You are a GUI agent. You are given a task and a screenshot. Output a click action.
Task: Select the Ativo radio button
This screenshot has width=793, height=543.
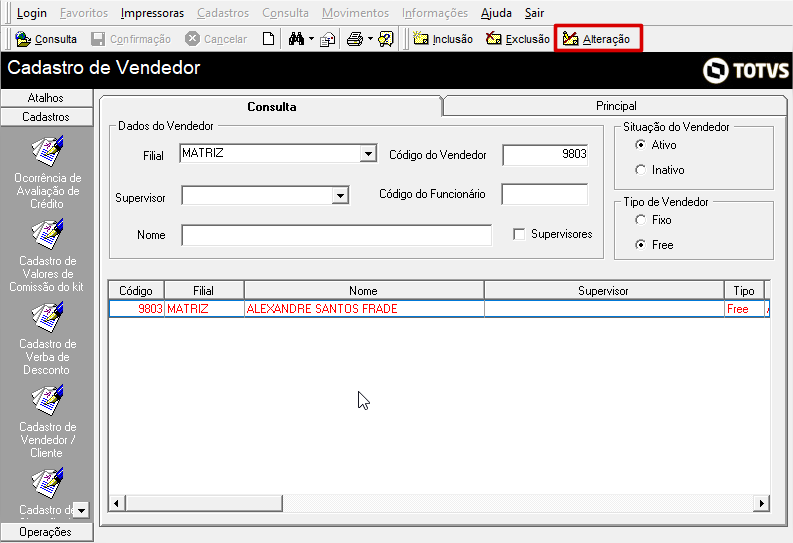640,145
